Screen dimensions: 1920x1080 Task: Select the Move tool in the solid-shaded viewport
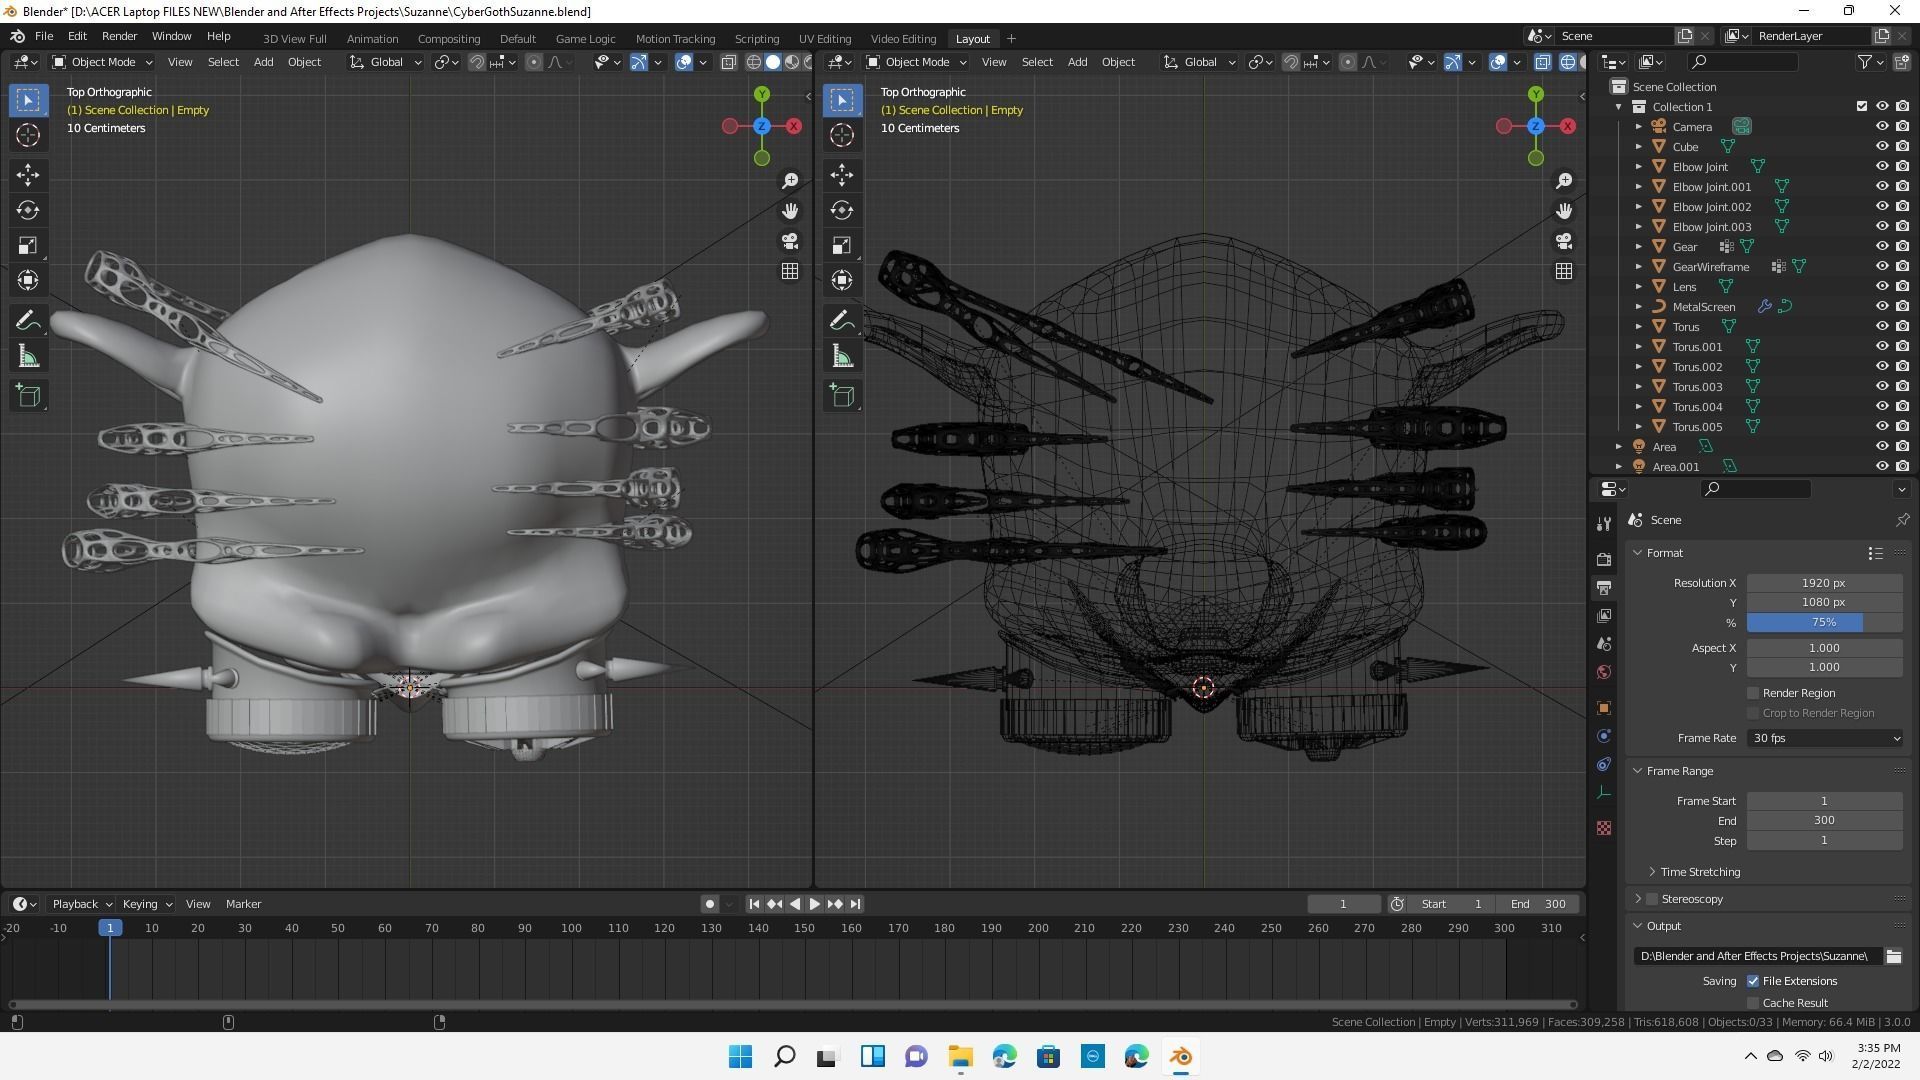(x=28, y=175)
